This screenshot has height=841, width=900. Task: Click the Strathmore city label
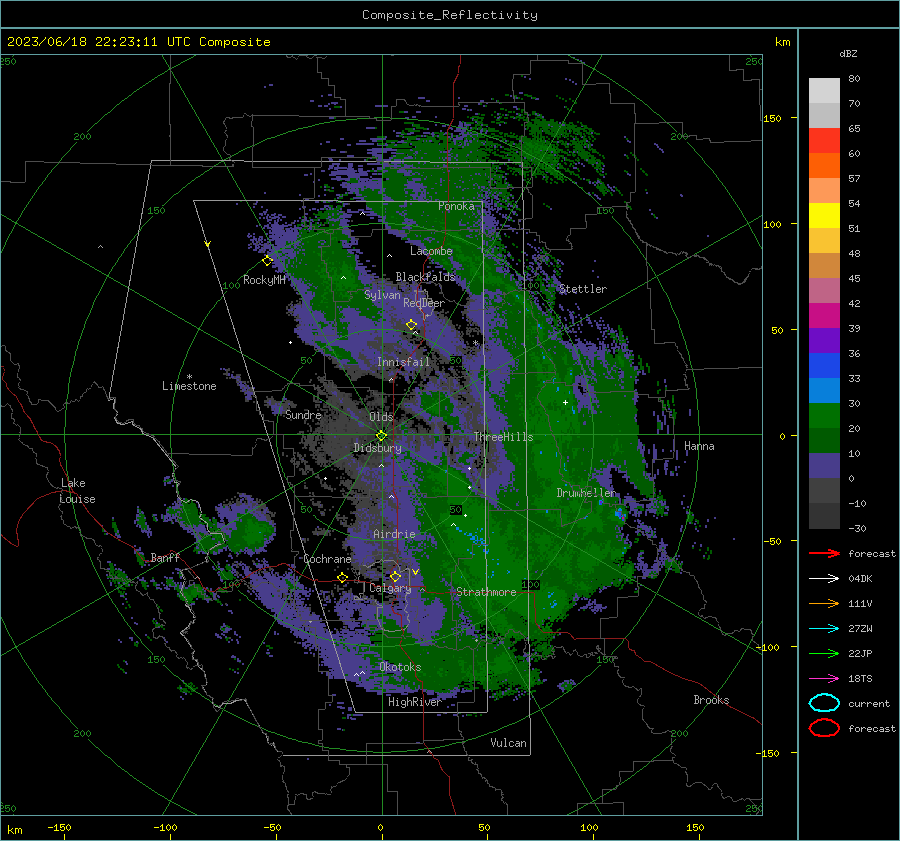click(x=486, y=592)
